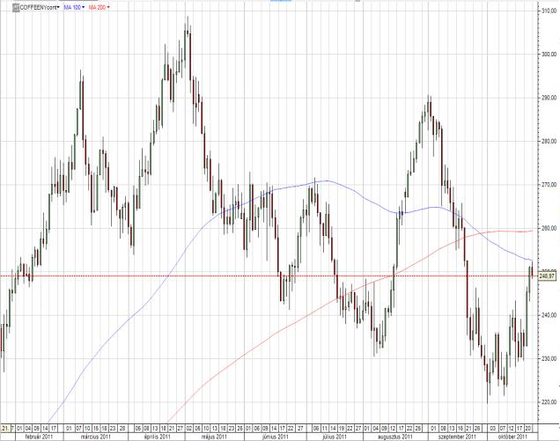
Task: Expand the MA 100 indicator dropdown
Action: coord(84,7)
